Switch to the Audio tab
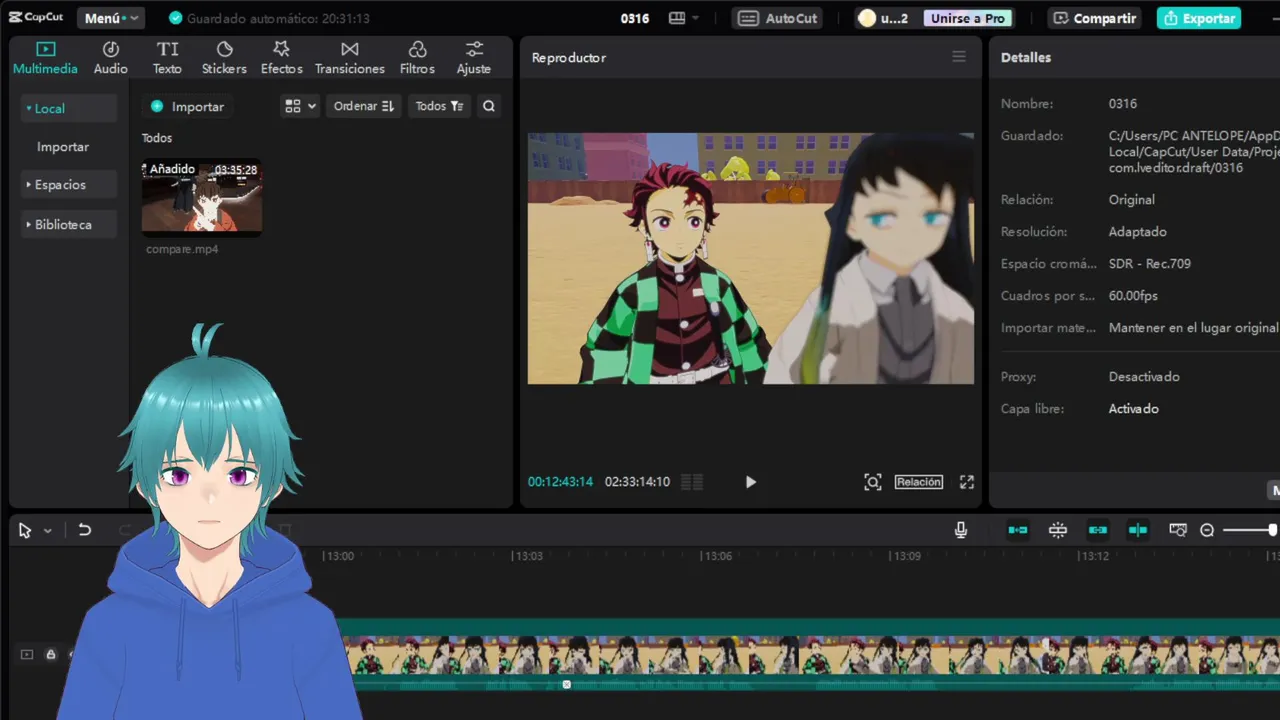Image resolution: width=1280 pixels, height=720 pixels. [111, 58]
